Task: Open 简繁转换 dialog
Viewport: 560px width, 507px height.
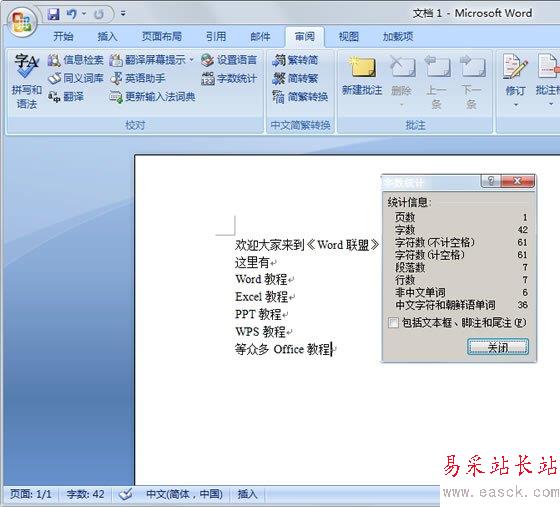Action: click(300, 96)
